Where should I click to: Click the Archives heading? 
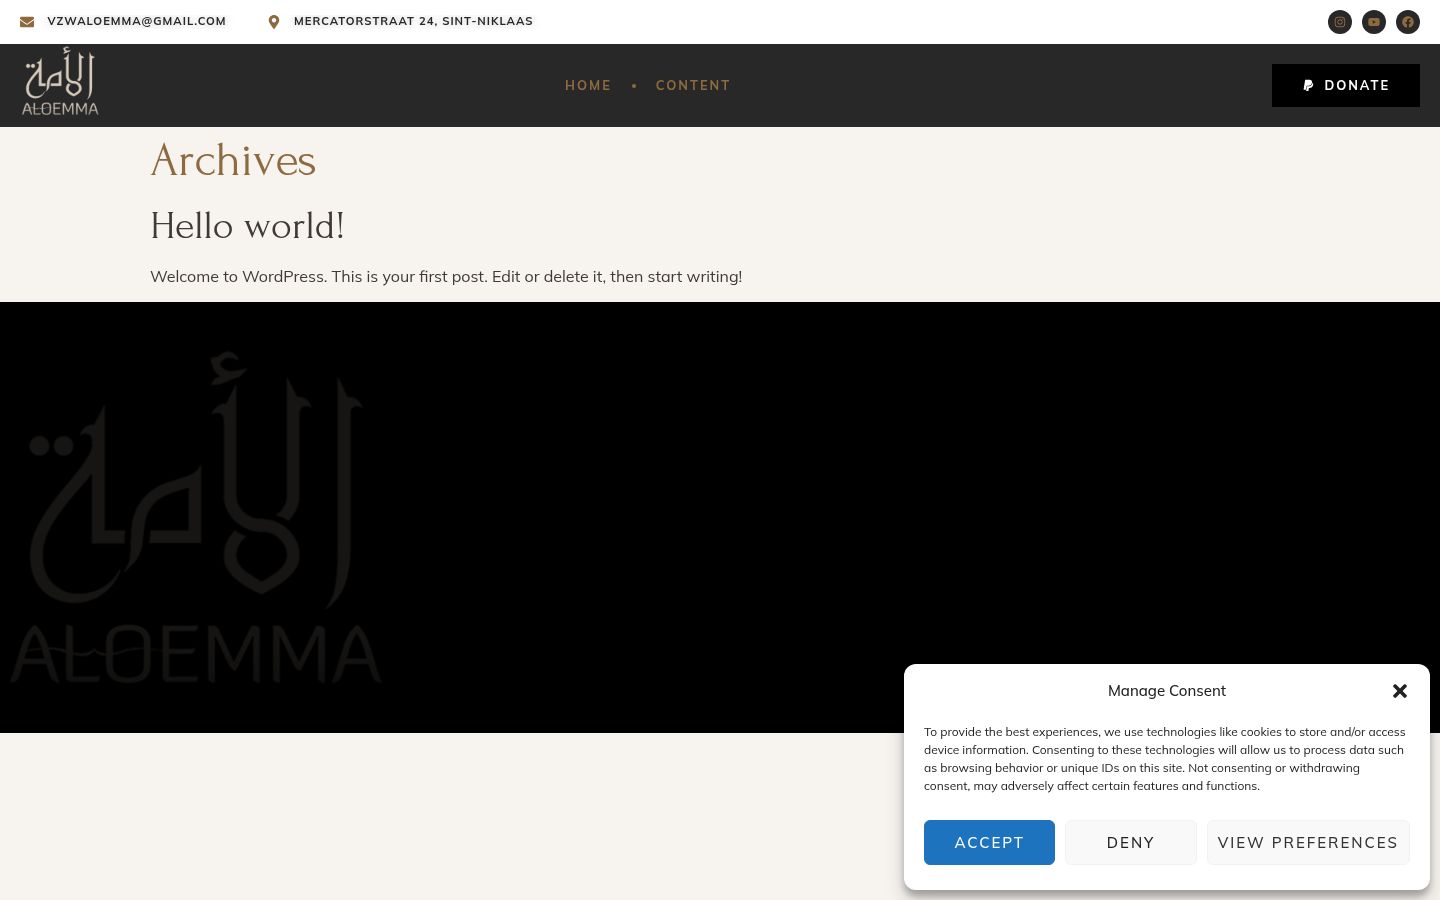coord(233,160)
